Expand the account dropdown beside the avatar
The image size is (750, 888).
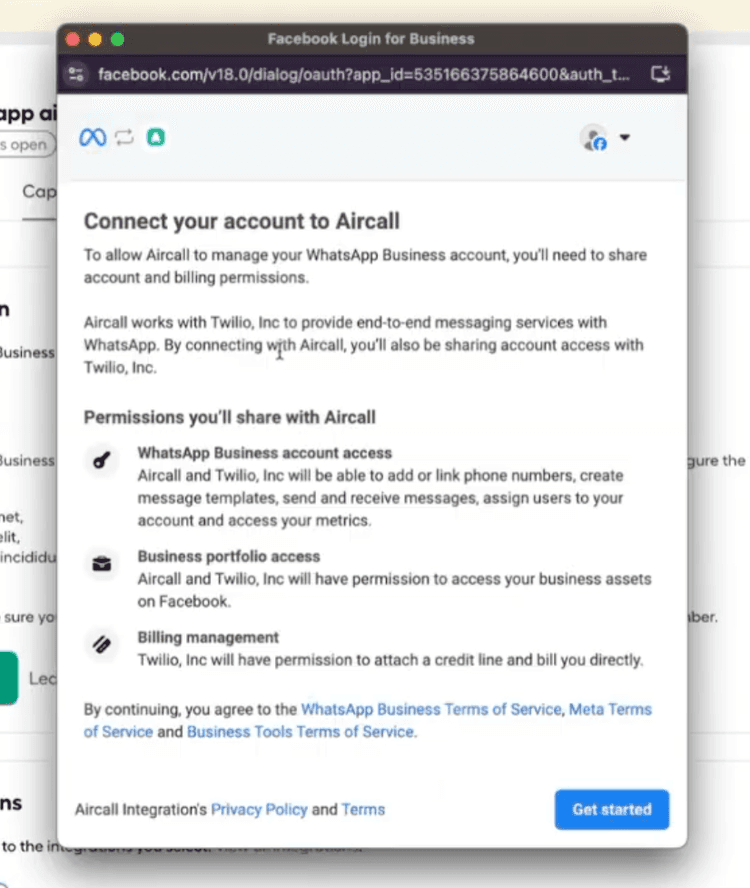tap(624, 138)
